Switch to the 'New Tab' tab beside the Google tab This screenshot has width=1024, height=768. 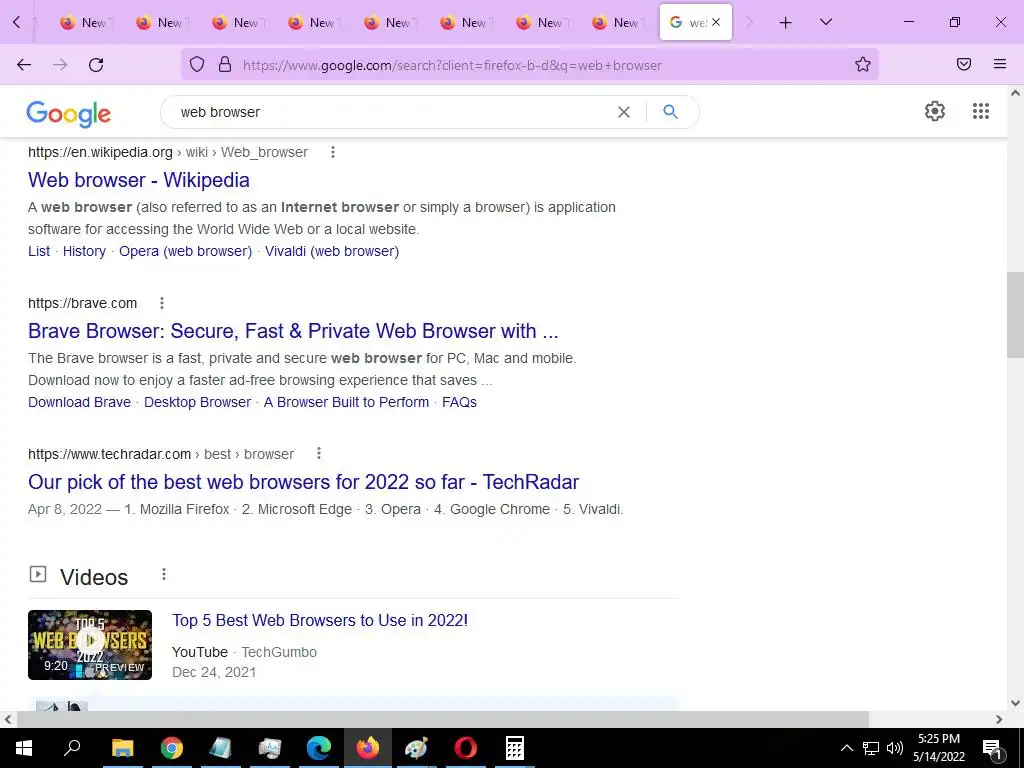tap(616, 22)
